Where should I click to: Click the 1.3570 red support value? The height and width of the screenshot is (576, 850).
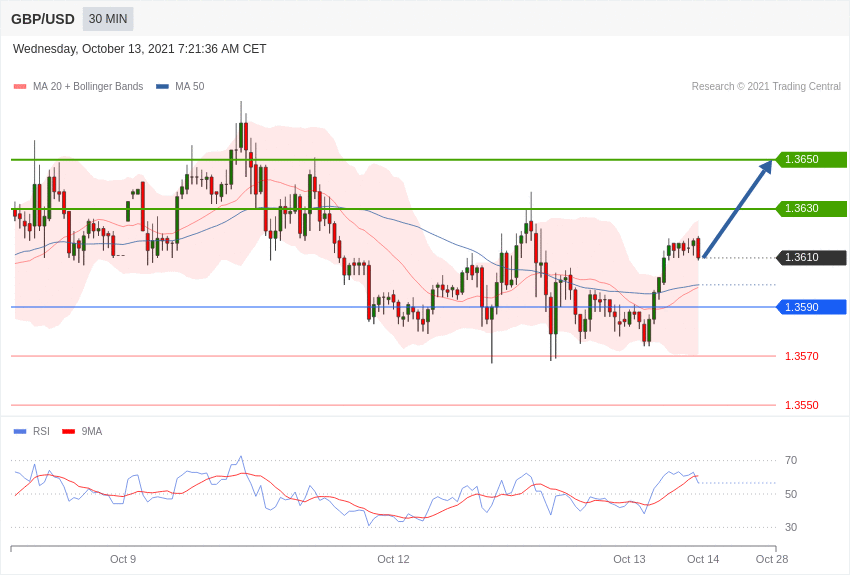[x=802, y=356]
